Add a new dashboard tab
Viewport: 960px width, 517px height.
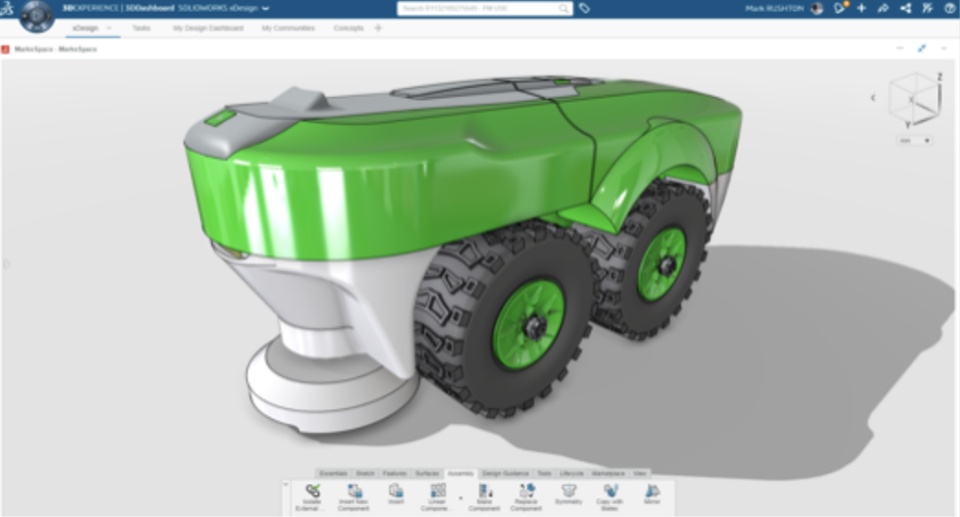coord(378,28)
